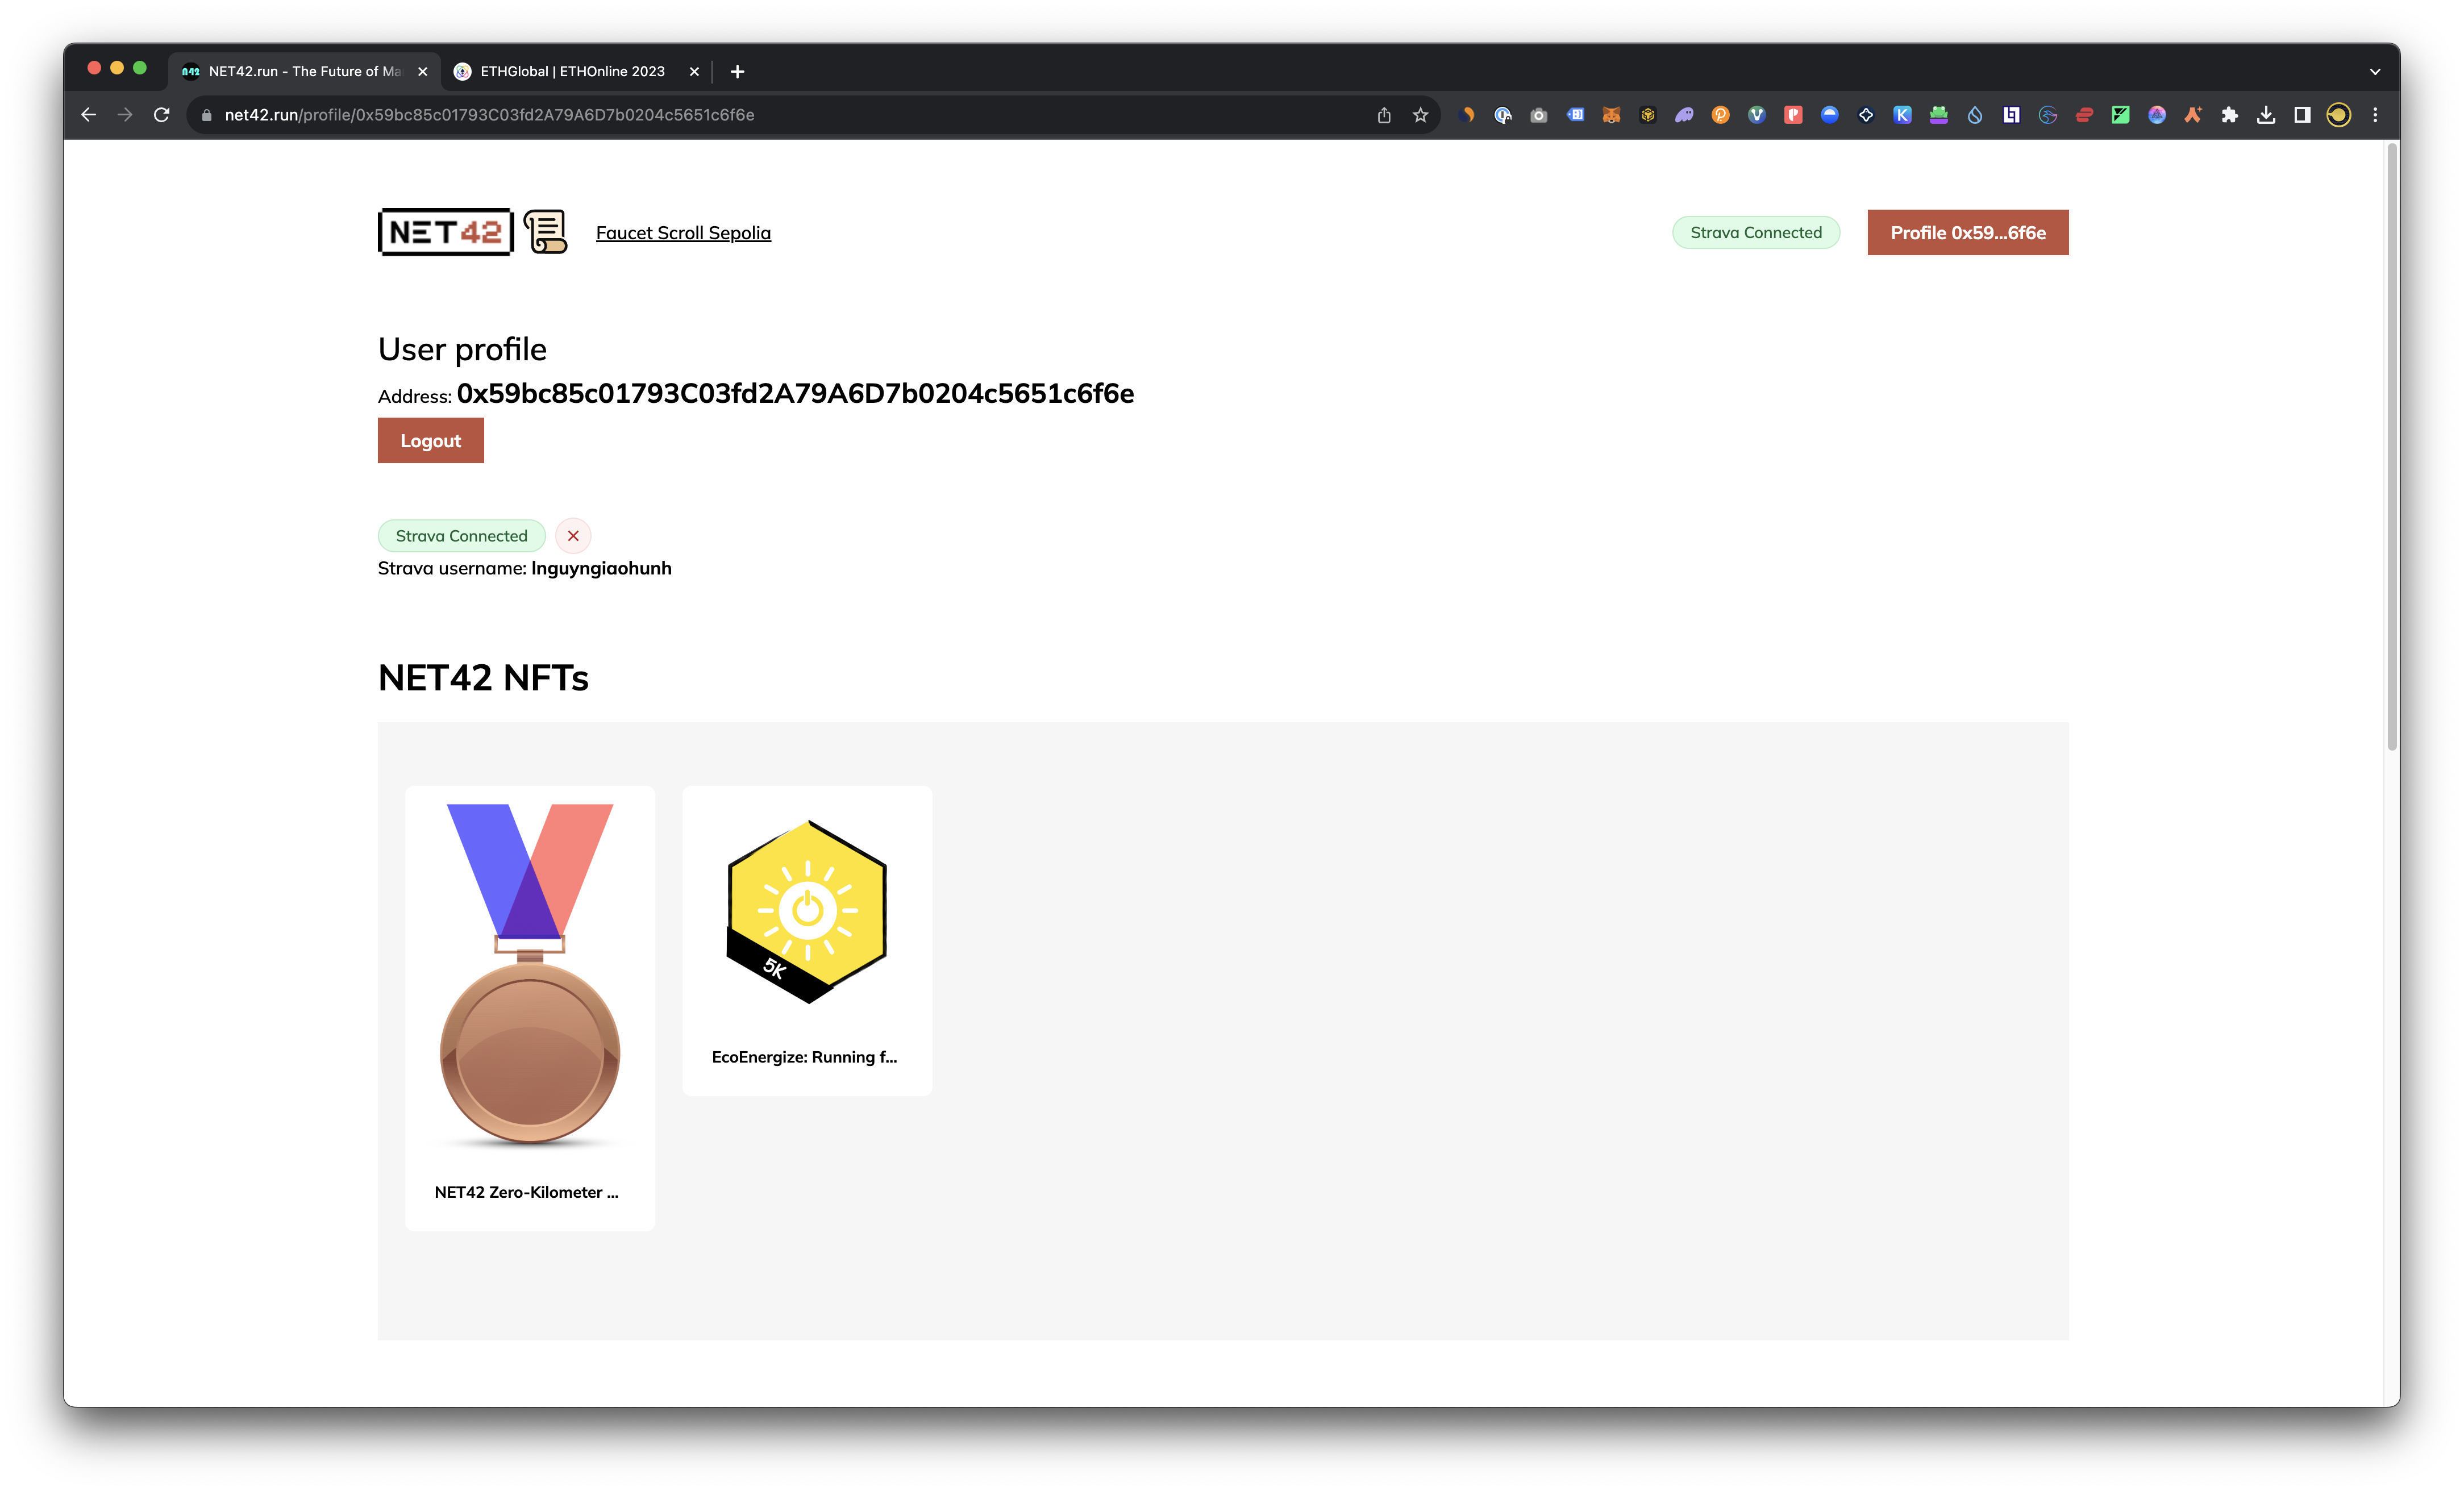Image resolution: width=2464 pixels, height=1491 pixels.
Task: Expand the tab search chevron
Action: click(2375, 72)
